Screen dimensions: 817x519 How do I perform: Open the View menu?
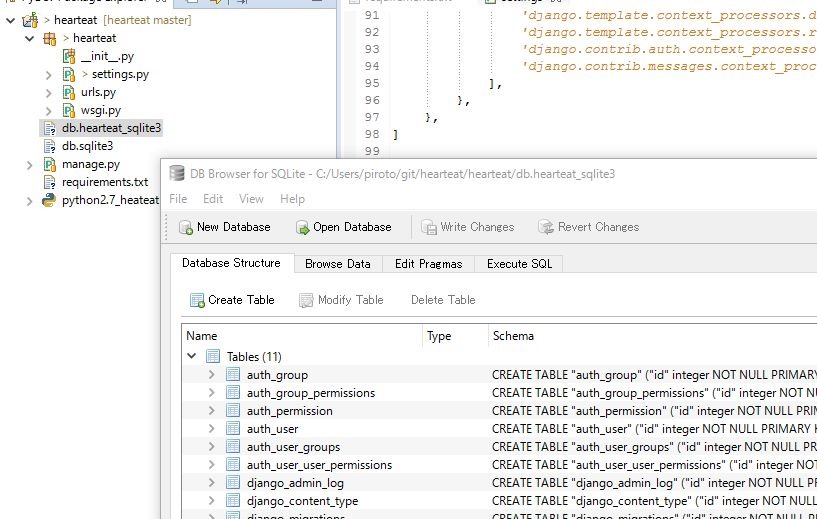(x=251, y=199)
